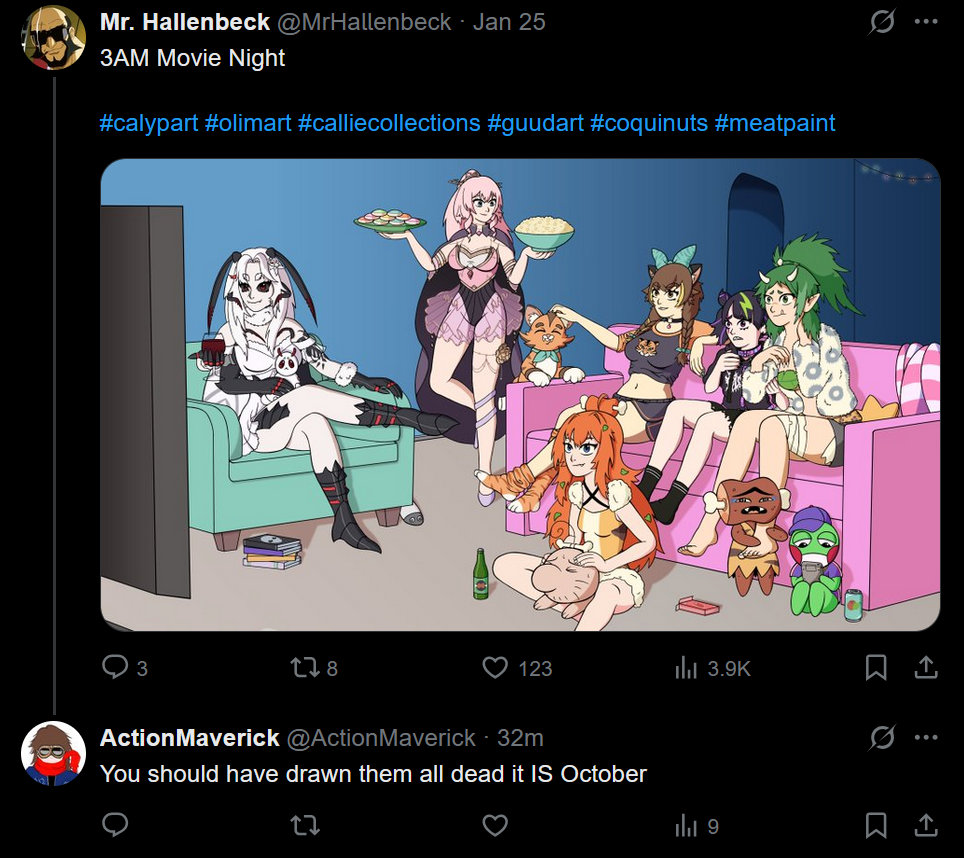Repost ActionMaverick's reply

(x=304, y=825)
